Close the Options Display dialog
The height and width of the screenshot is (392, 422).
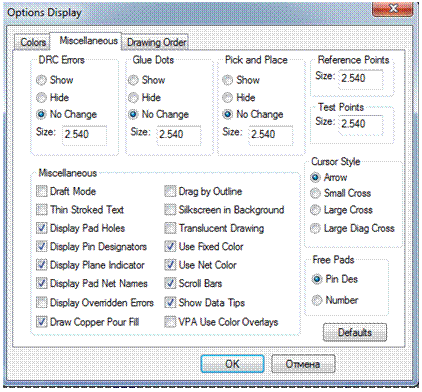click(394, 8)
